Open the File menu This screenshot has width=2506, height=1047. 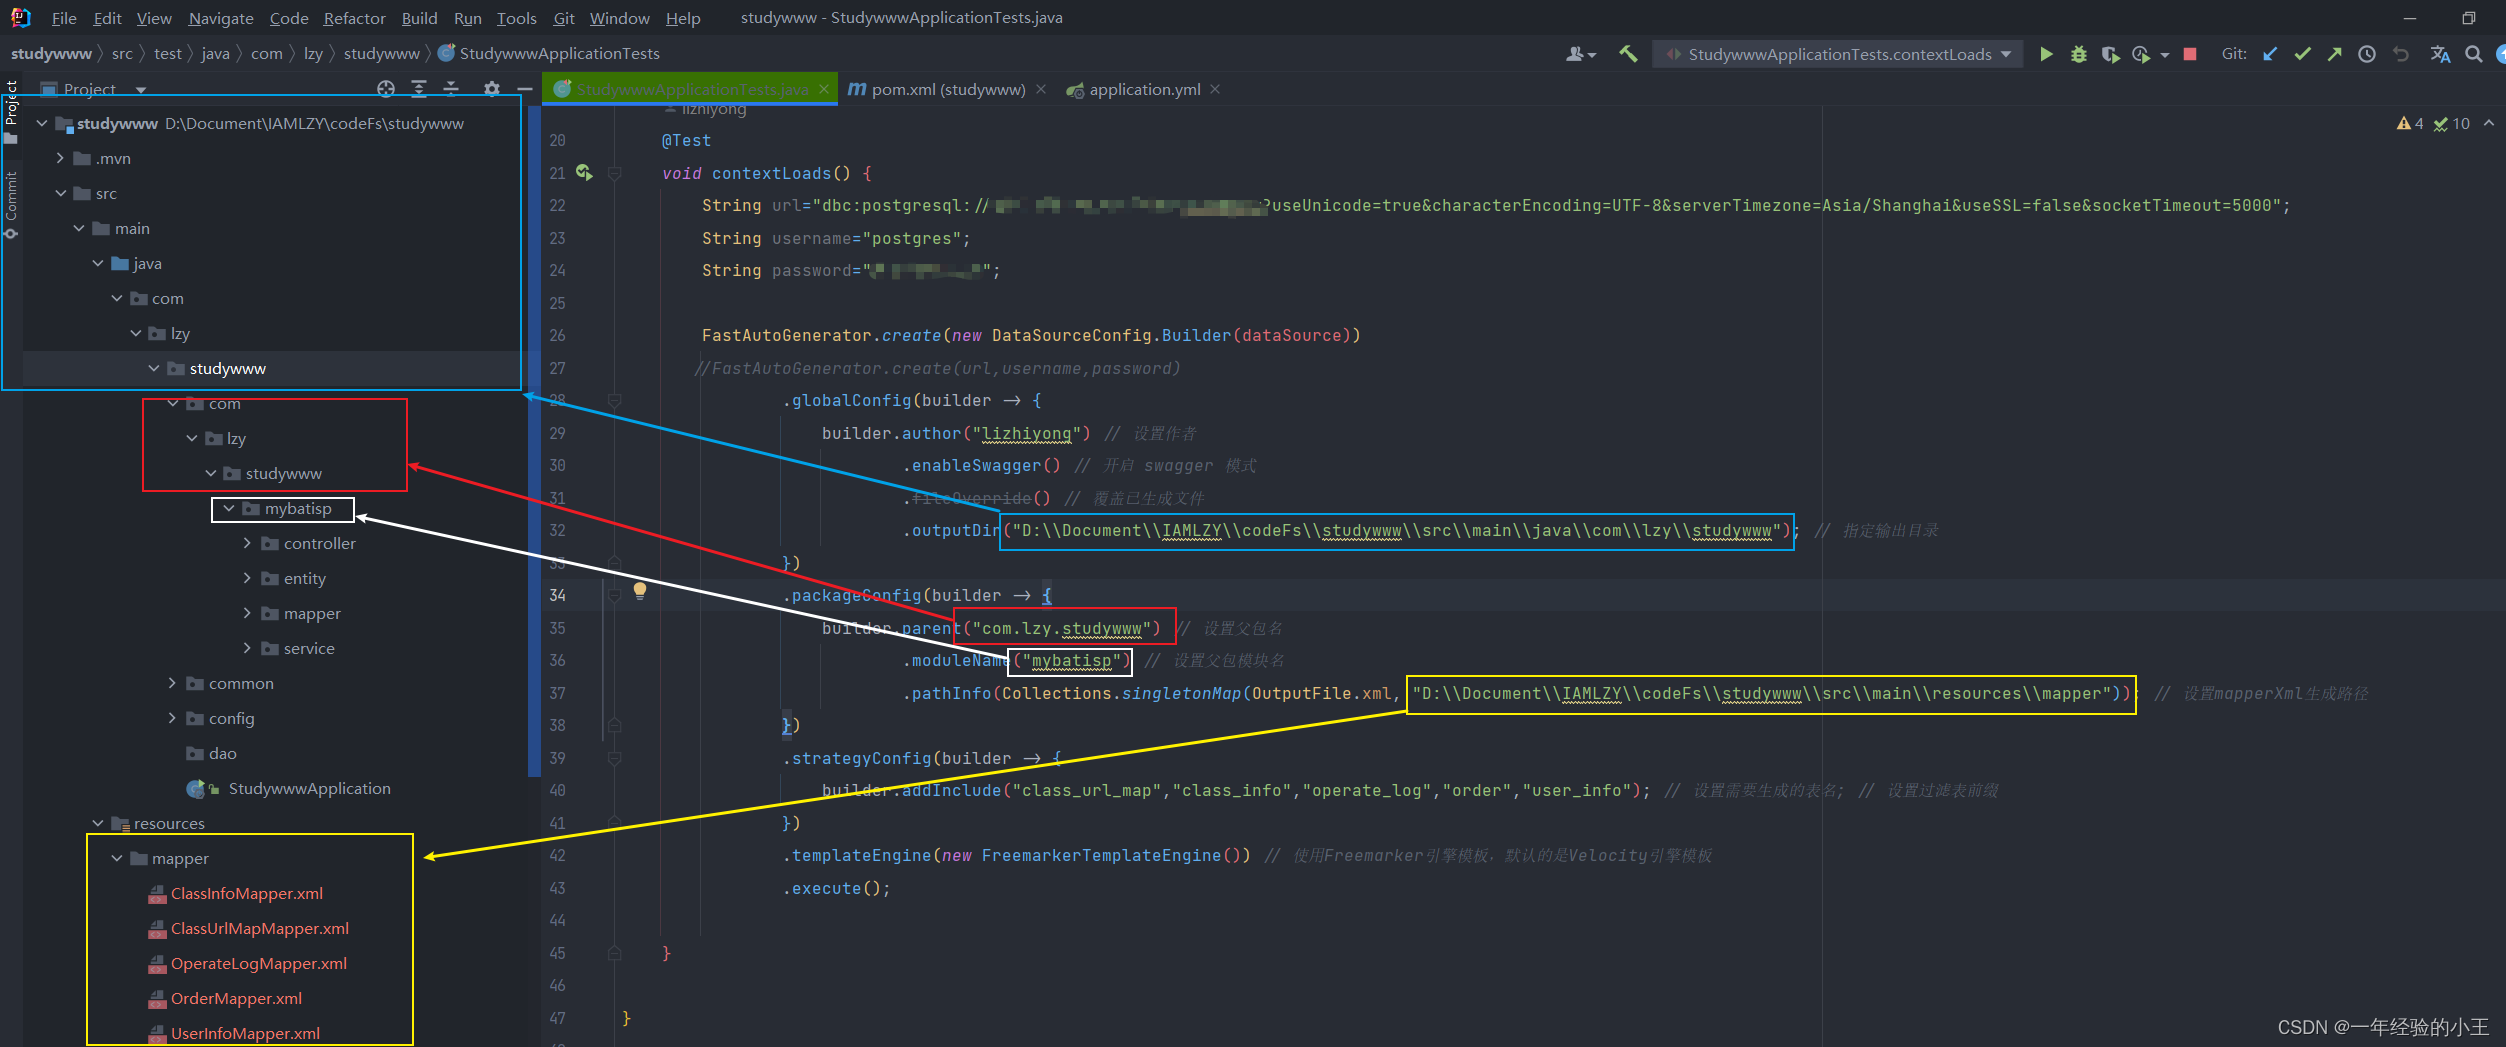click(x=64, y=18)
